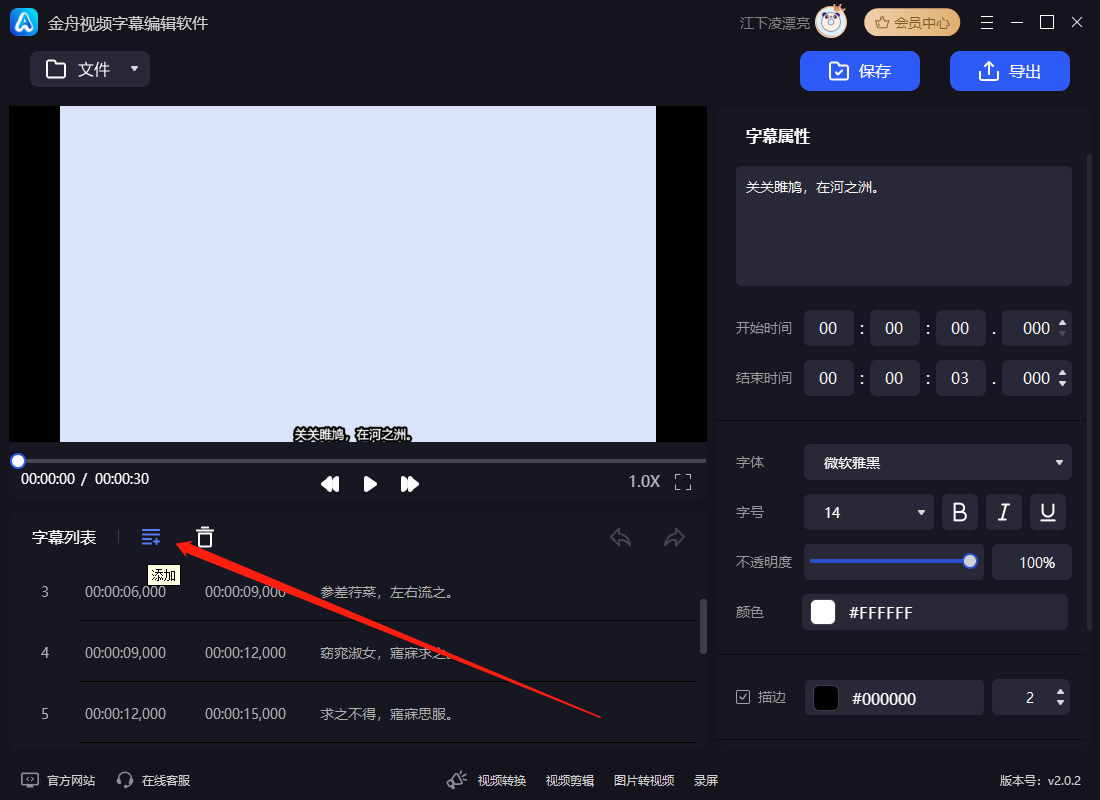Open the 录屏 screen recorder link
Screen dimensions: 1100x800
(x=706, y=780)
